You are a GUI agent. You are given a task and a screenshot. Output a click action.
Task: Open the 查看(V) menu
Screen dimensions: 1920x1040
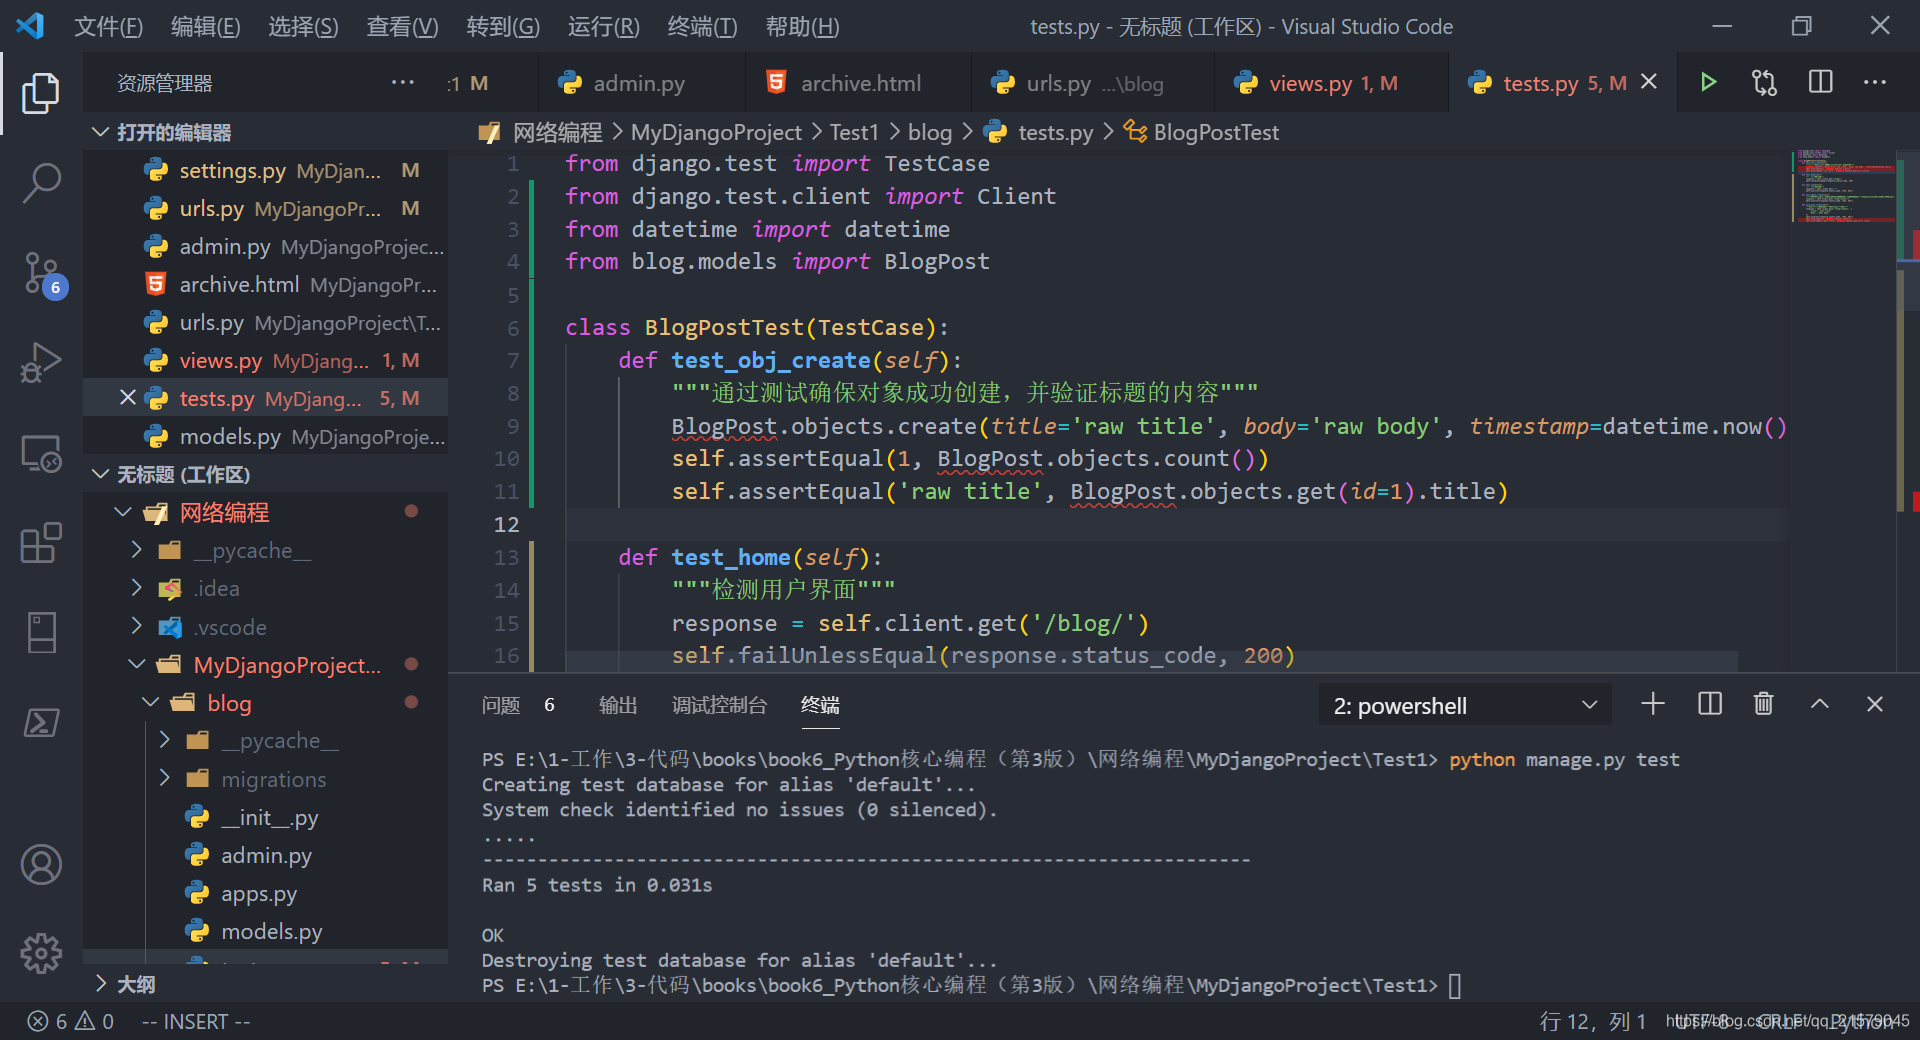click(402, 26)
